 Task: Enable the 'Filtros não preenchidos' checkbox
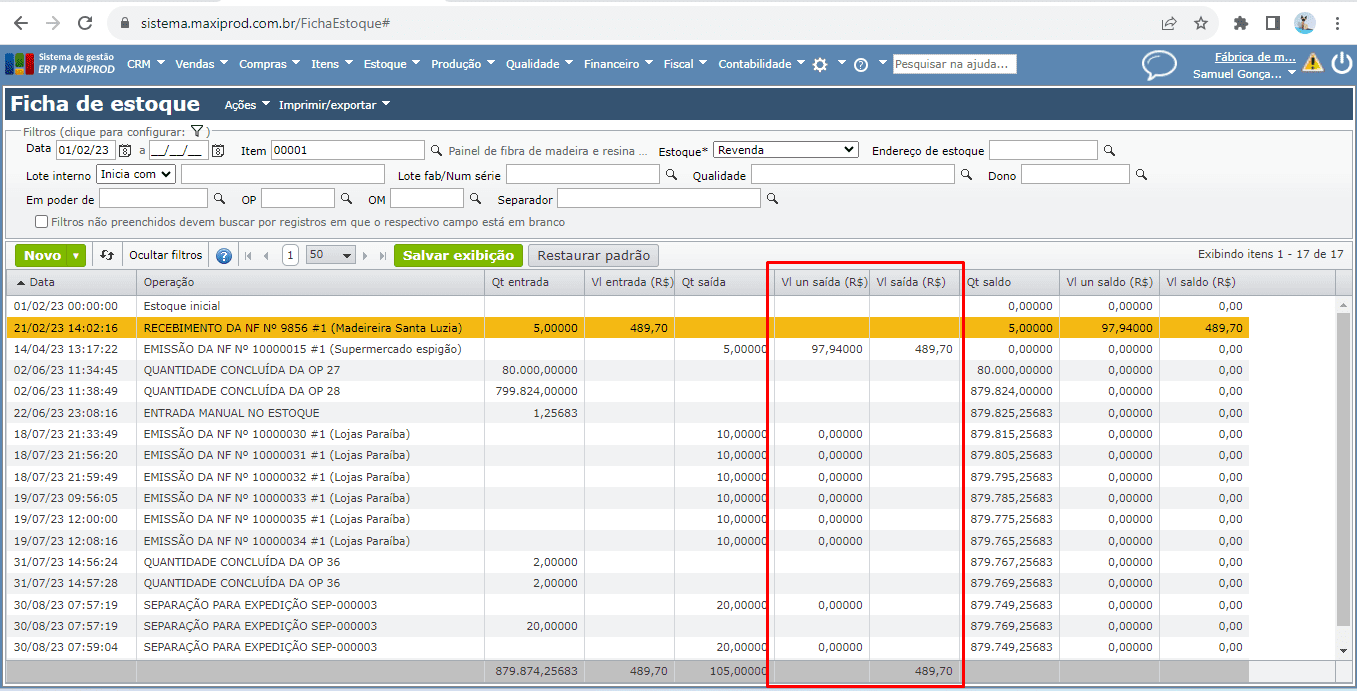tap(41, 222)
